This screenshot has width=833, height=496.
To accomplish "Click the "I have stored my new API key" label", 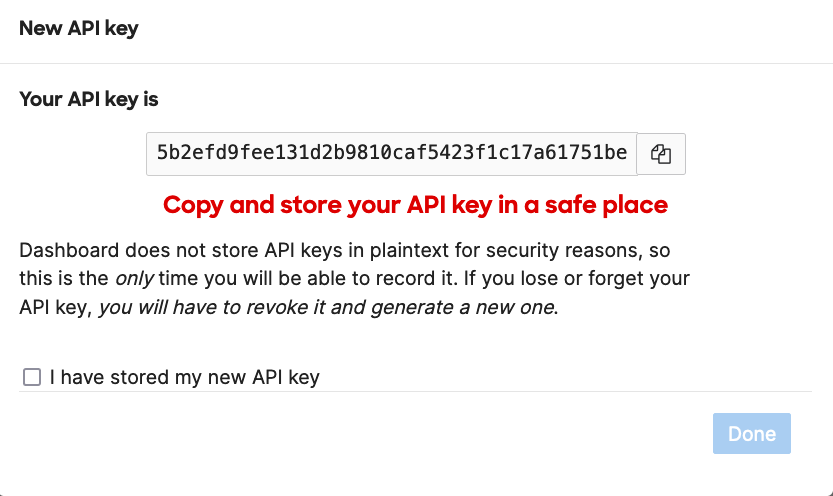I will [184, 377].
